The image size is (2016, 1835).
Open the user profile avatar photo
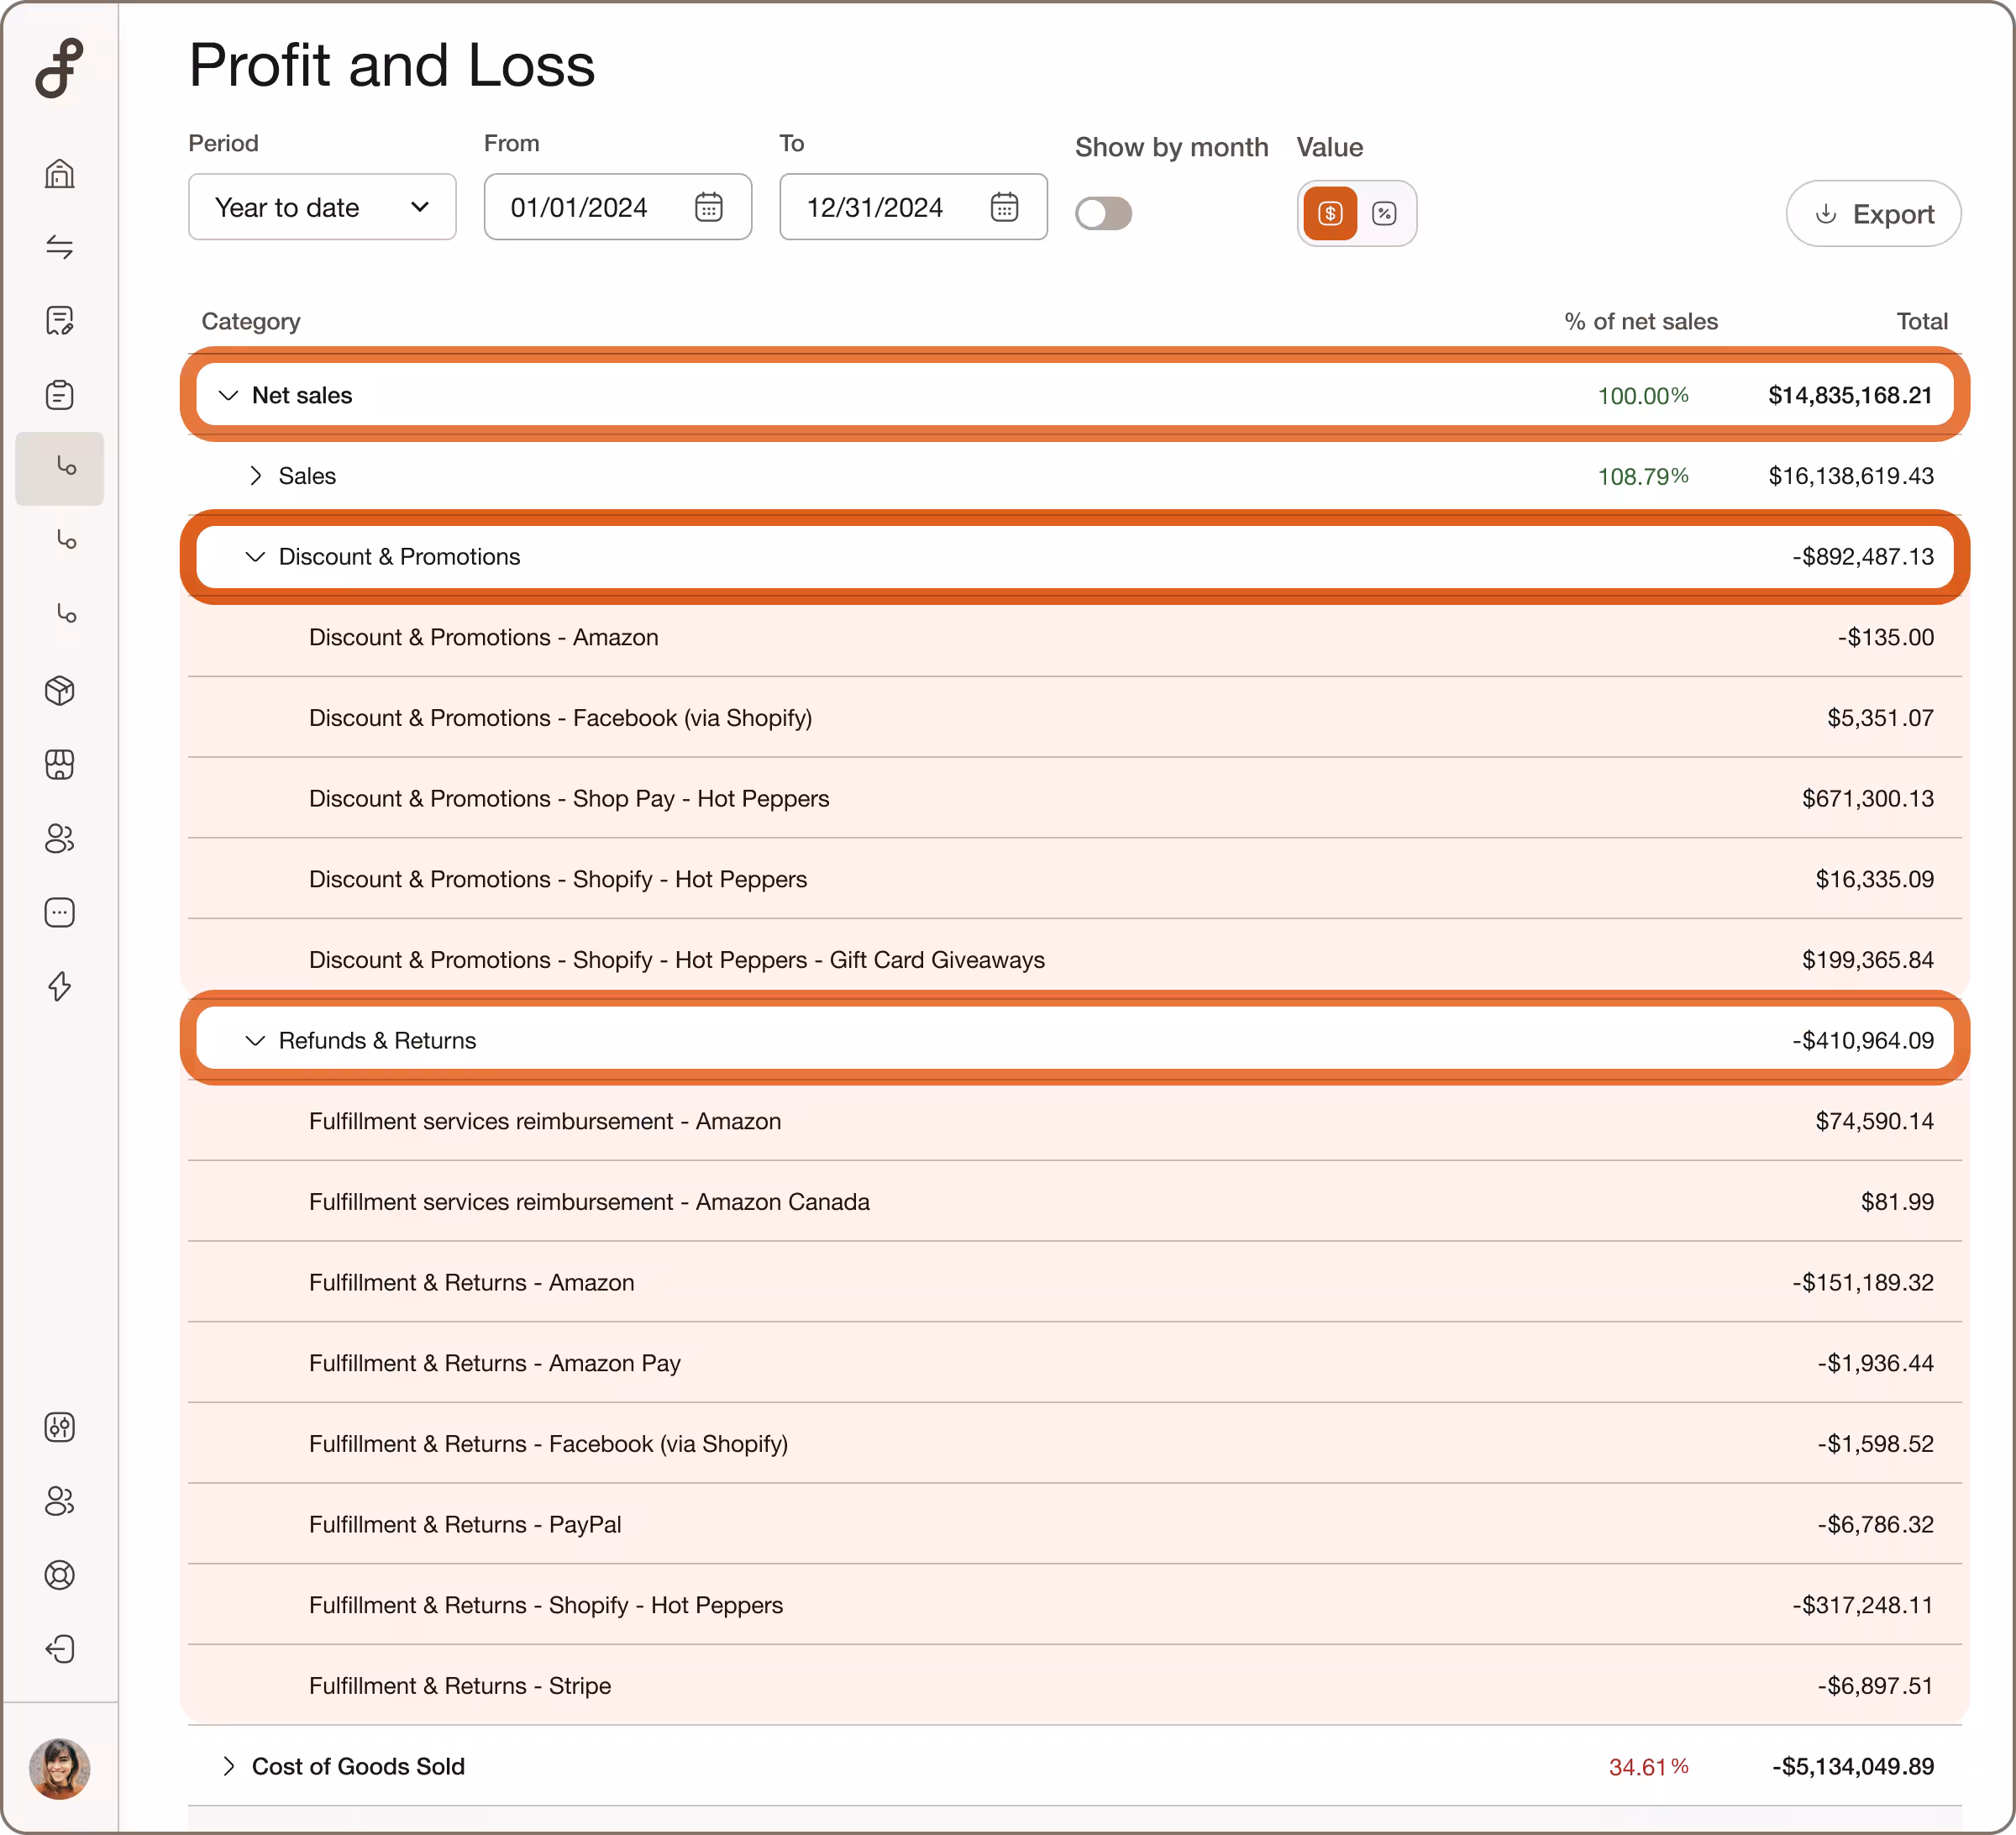pos(60,1768)
